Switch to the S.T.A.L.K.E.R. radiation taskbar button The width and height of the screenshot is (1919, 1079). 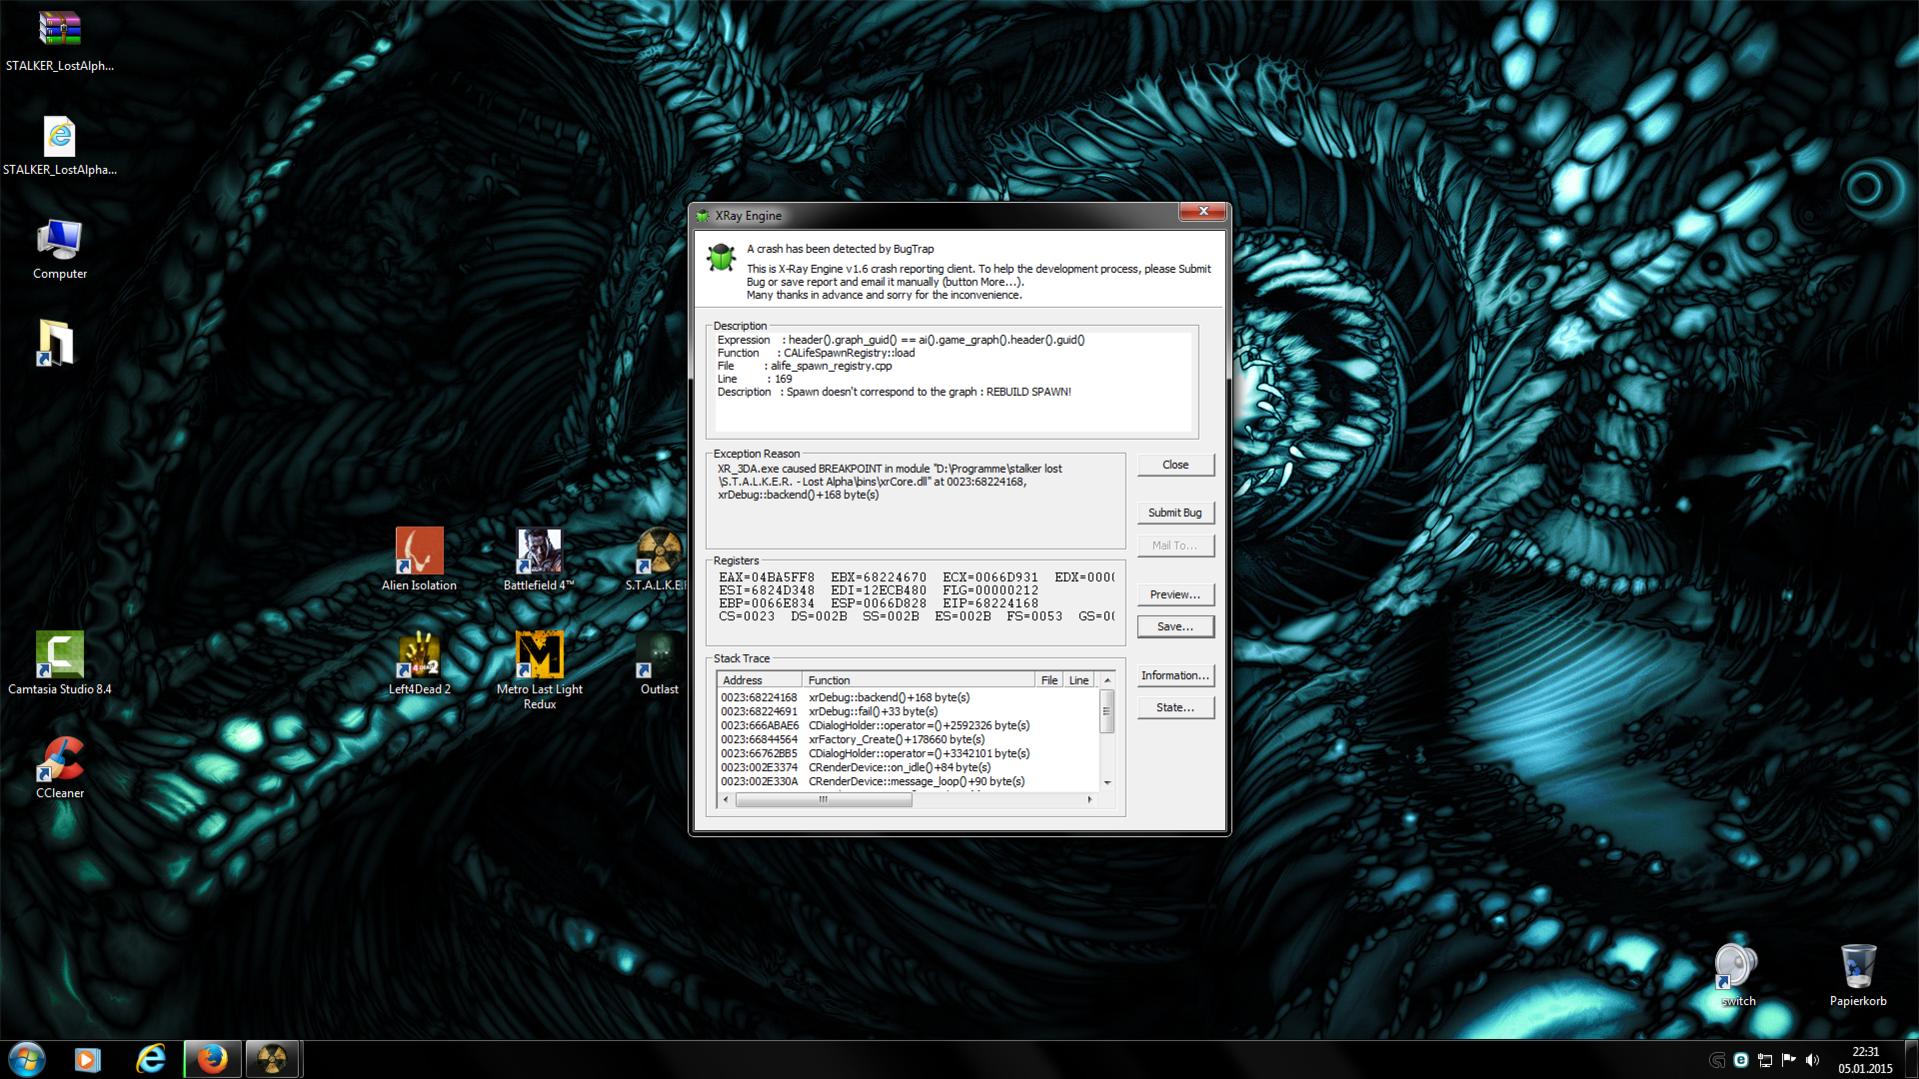272,1059
